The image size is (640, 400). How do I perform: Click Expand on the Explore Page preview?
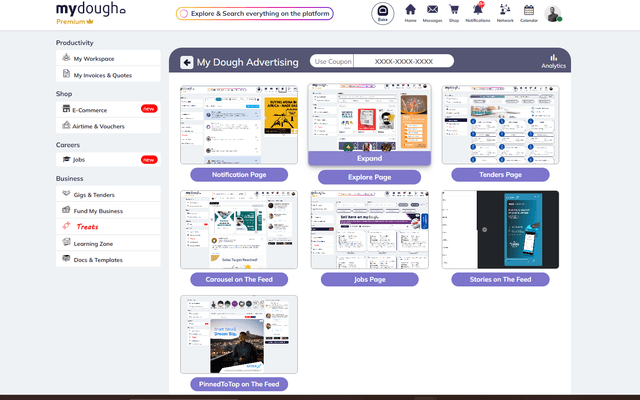tap(369, 158)
